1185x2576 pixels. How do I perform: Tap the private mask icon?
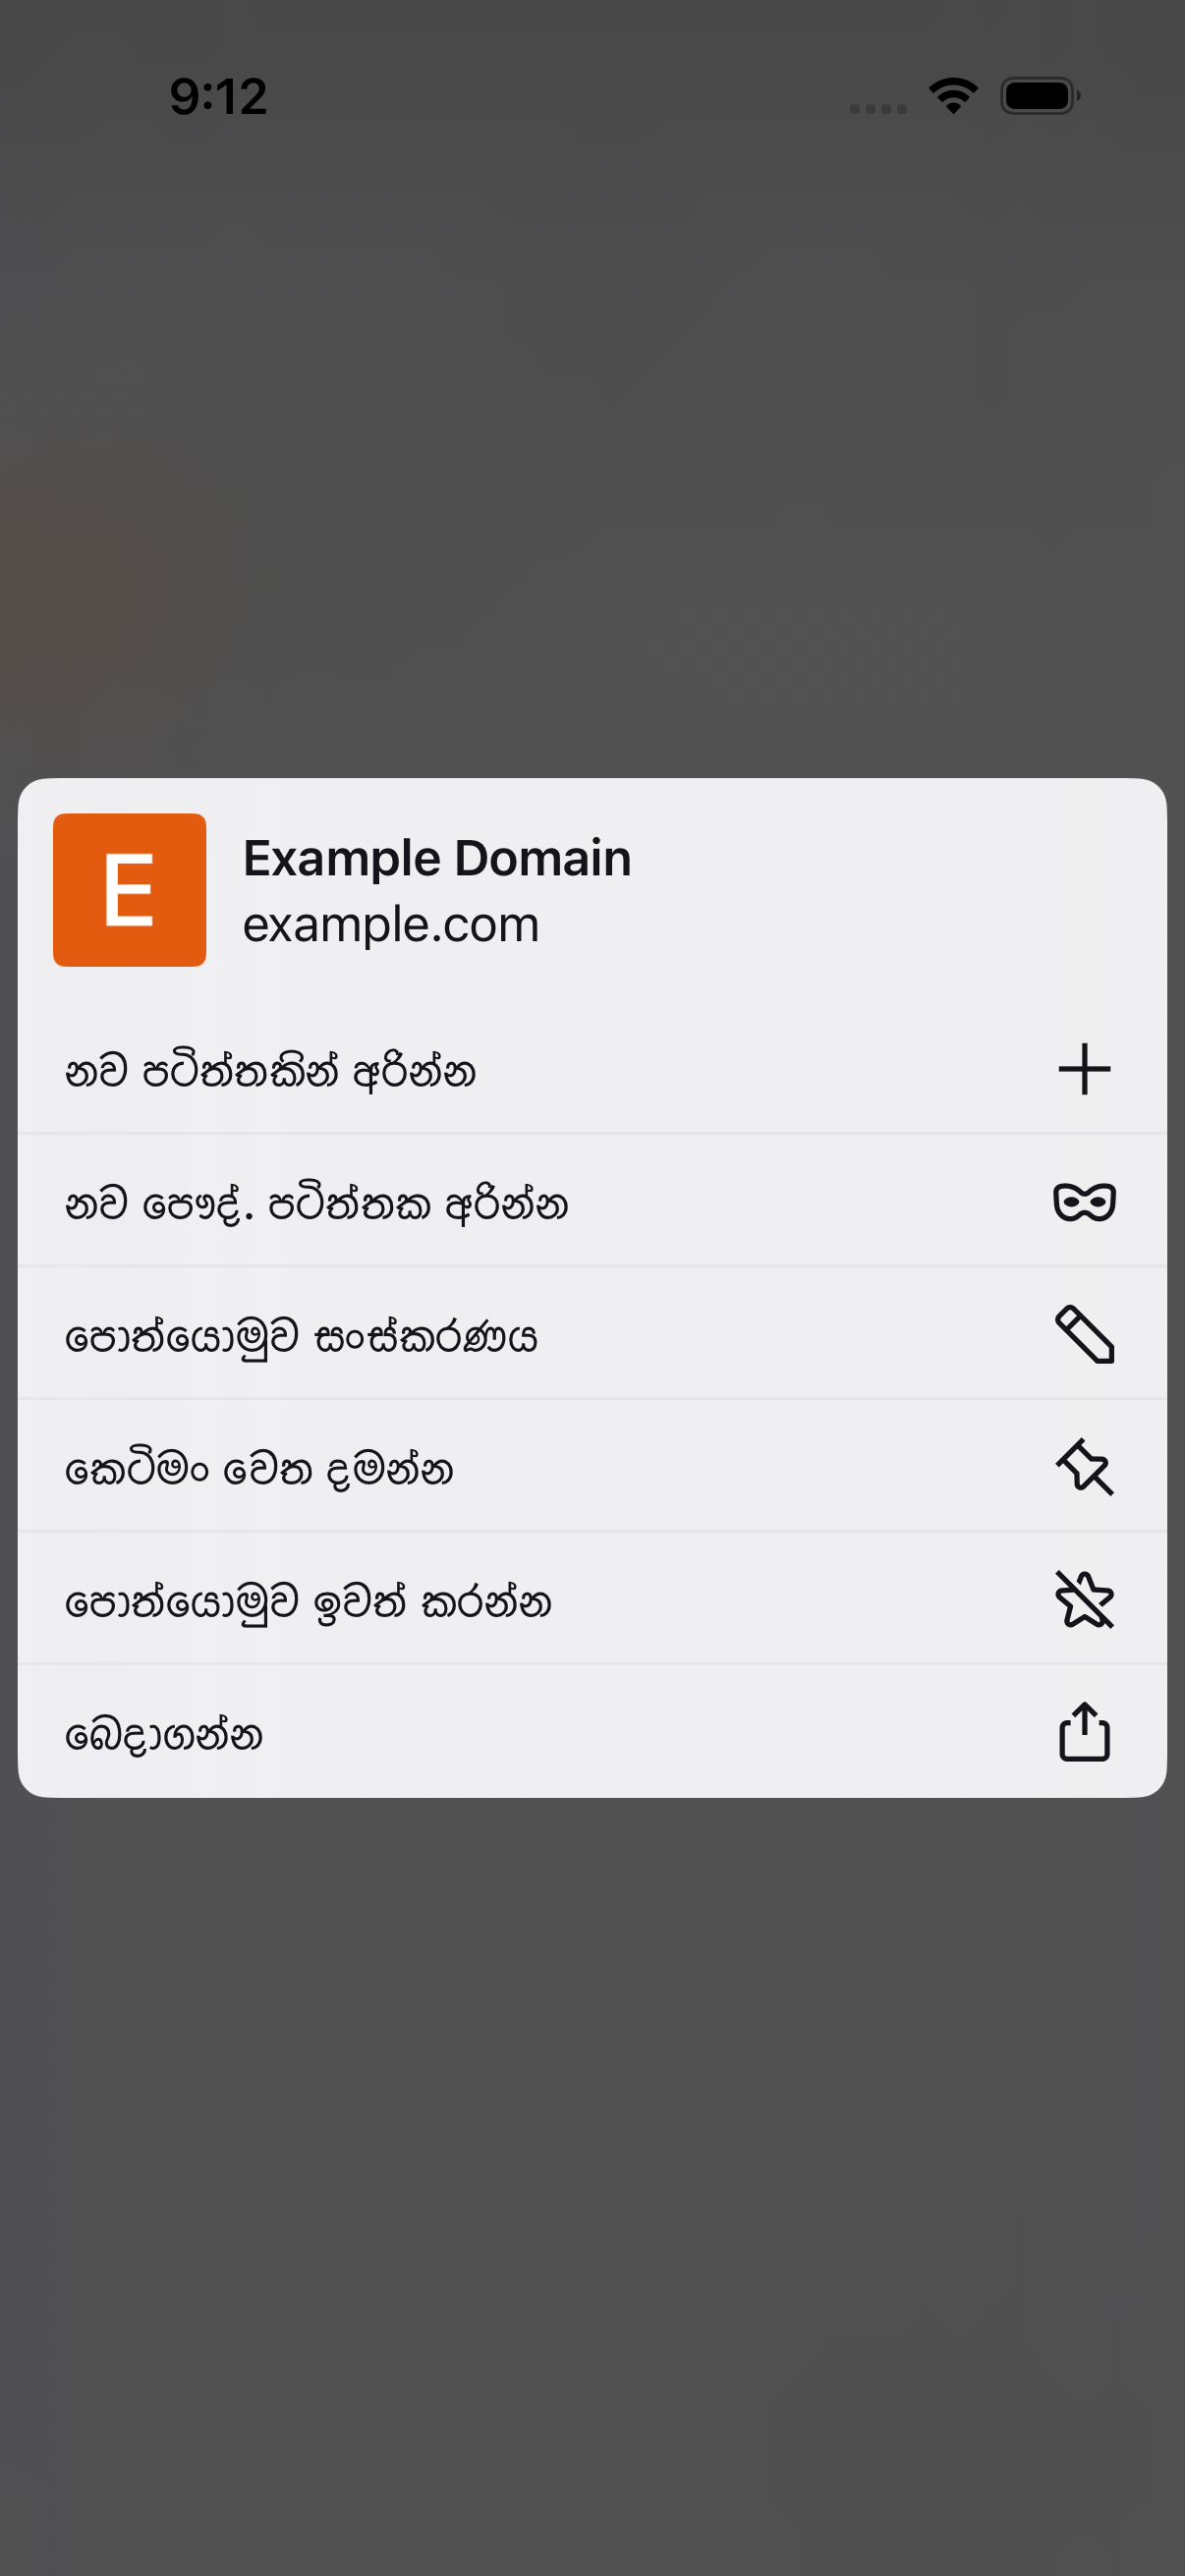pos(1084,1201)
